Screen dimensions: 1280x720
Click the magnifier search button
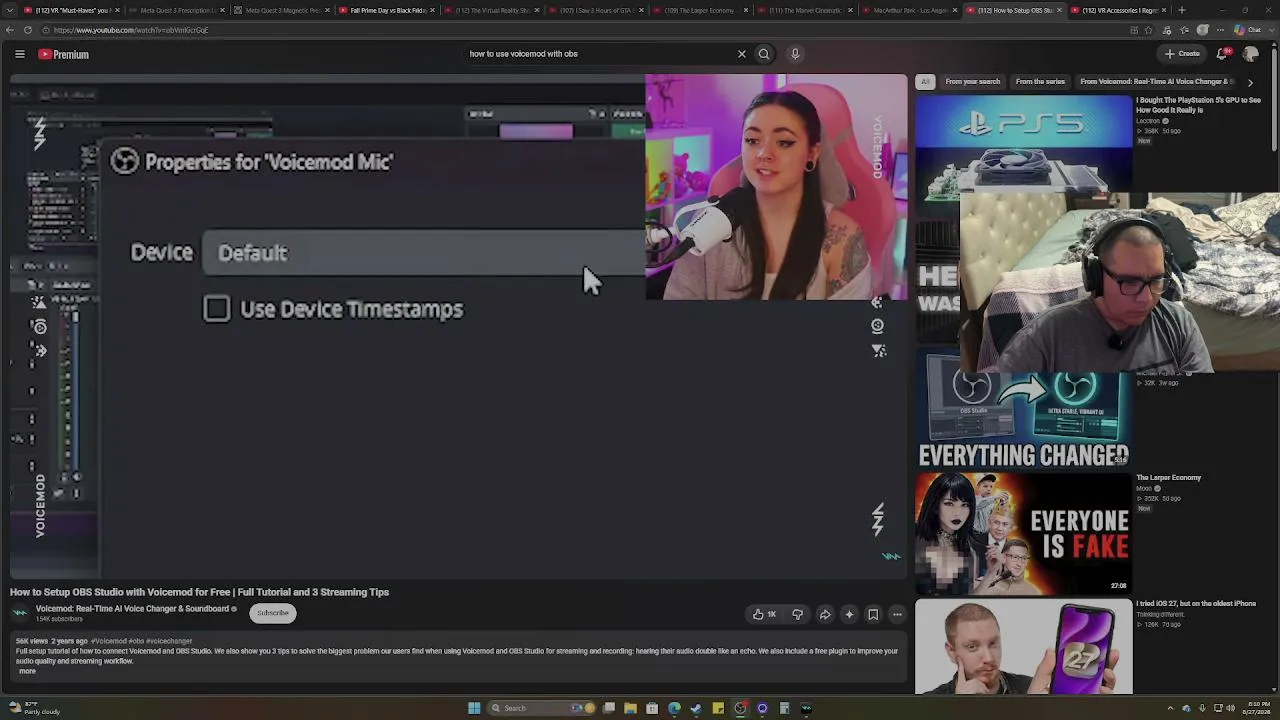pyautogui.click(x=764, y=54)
